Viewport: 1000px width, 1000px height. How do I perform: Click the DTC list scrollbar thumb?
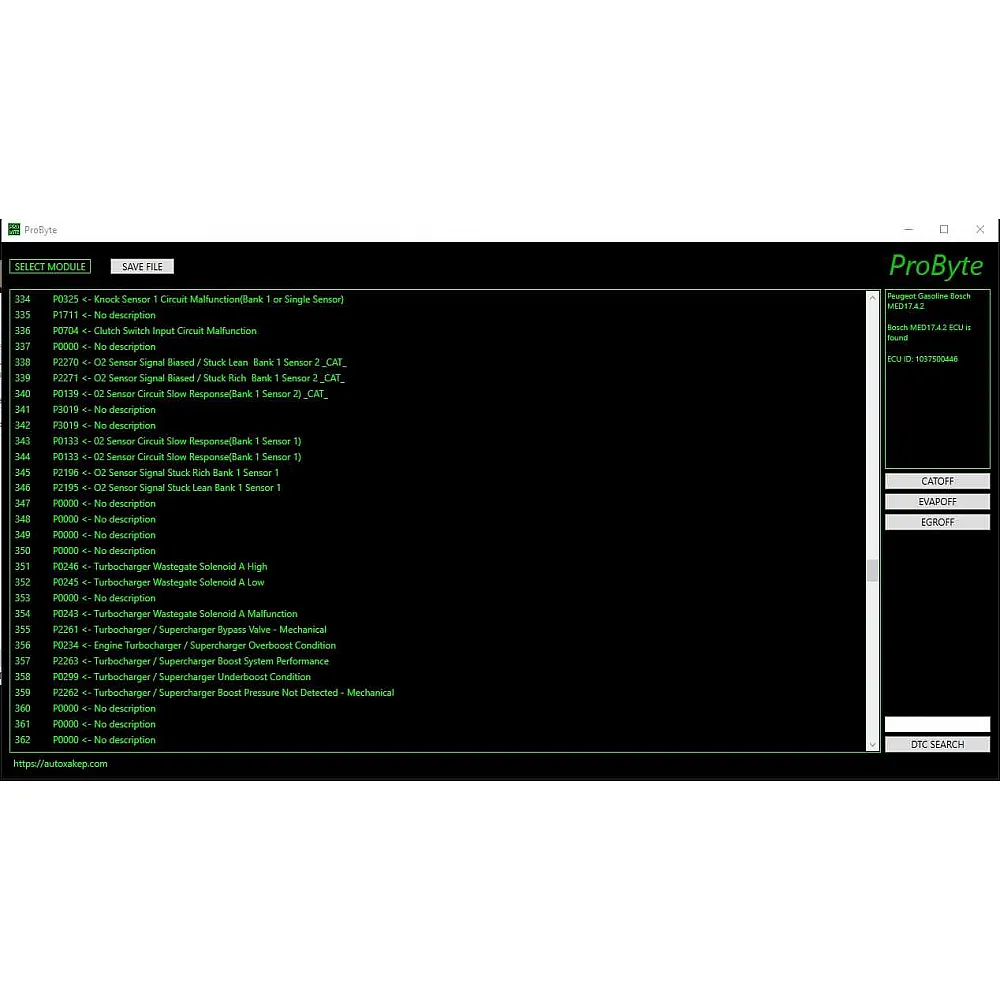(872, 570)
